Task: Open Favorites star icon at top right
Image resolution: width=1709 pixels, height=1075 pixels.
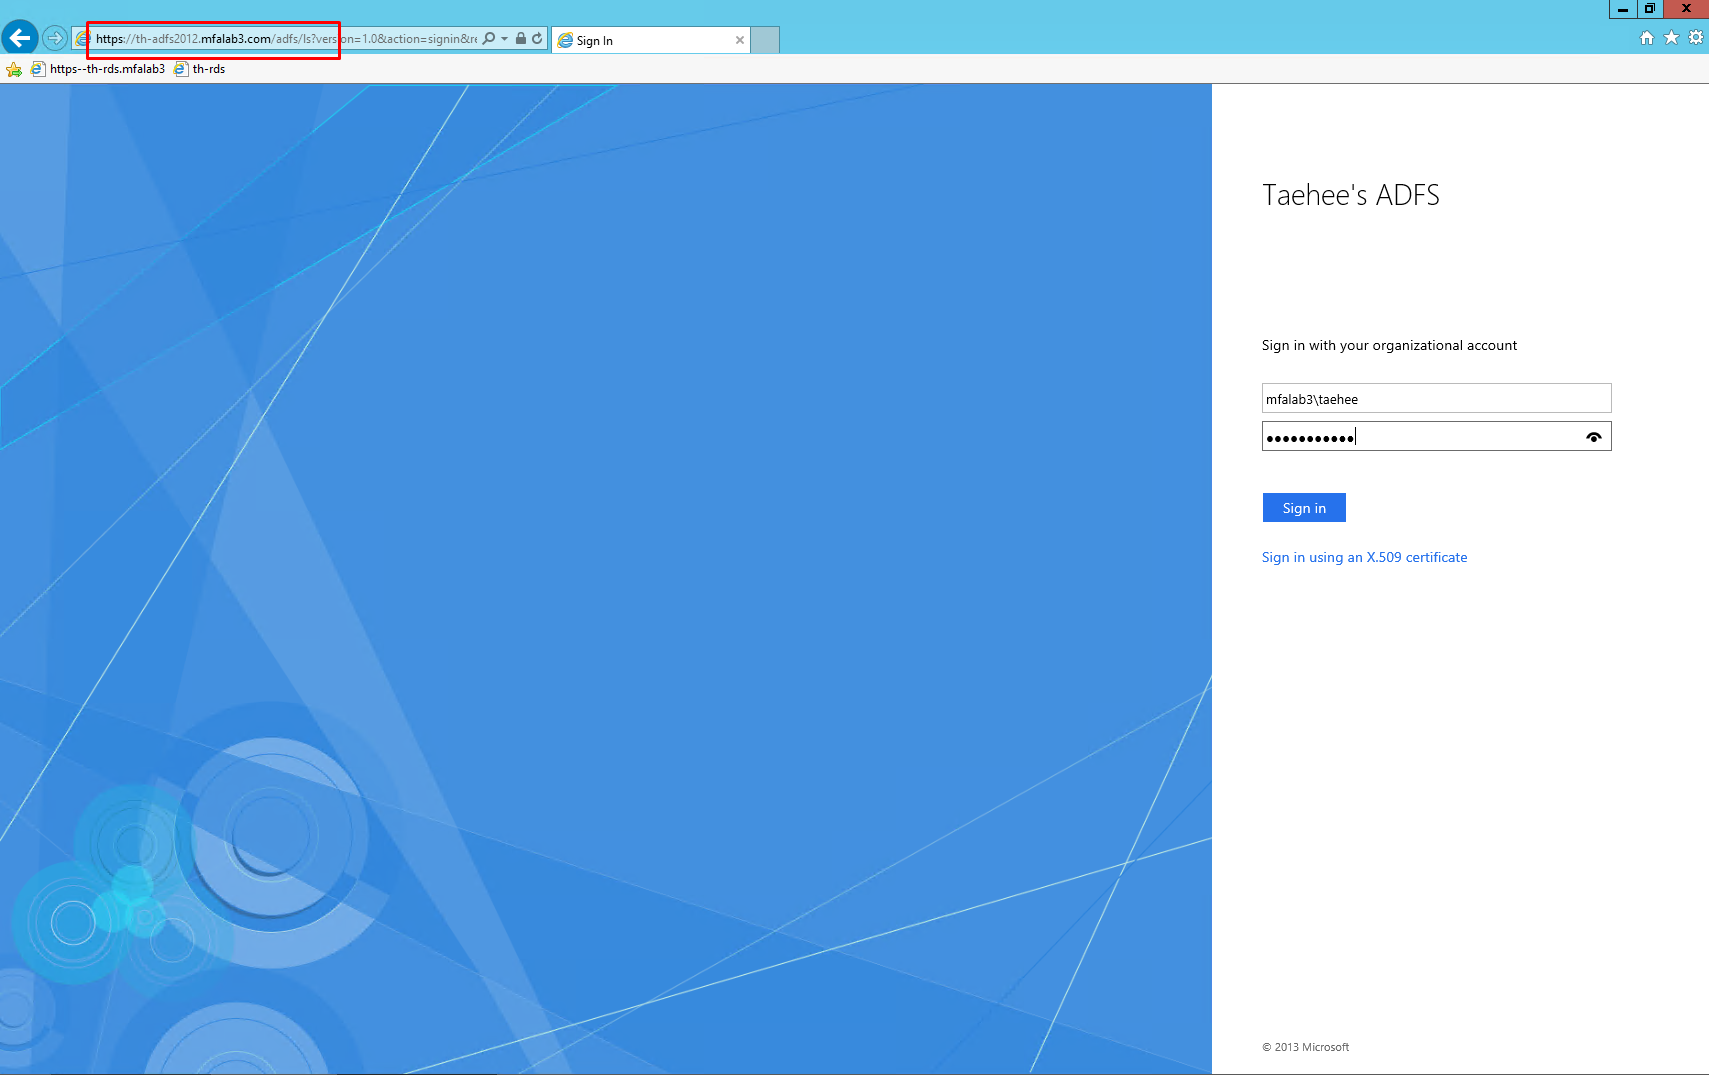Action: (1671, 38)
